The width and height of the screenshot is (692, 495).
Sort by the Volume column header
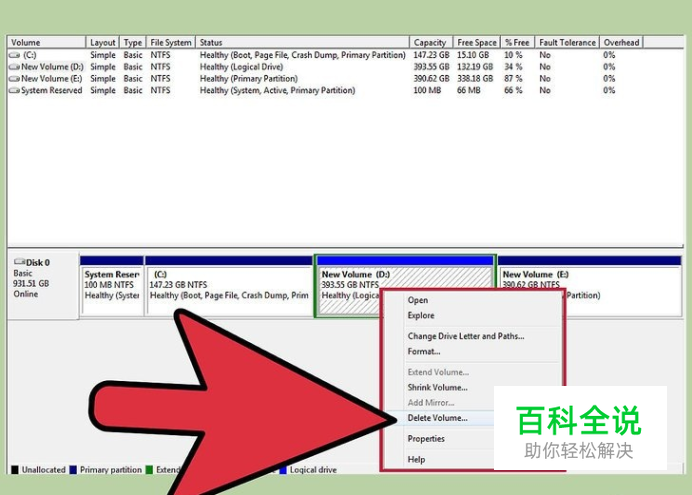coord(46,42)
